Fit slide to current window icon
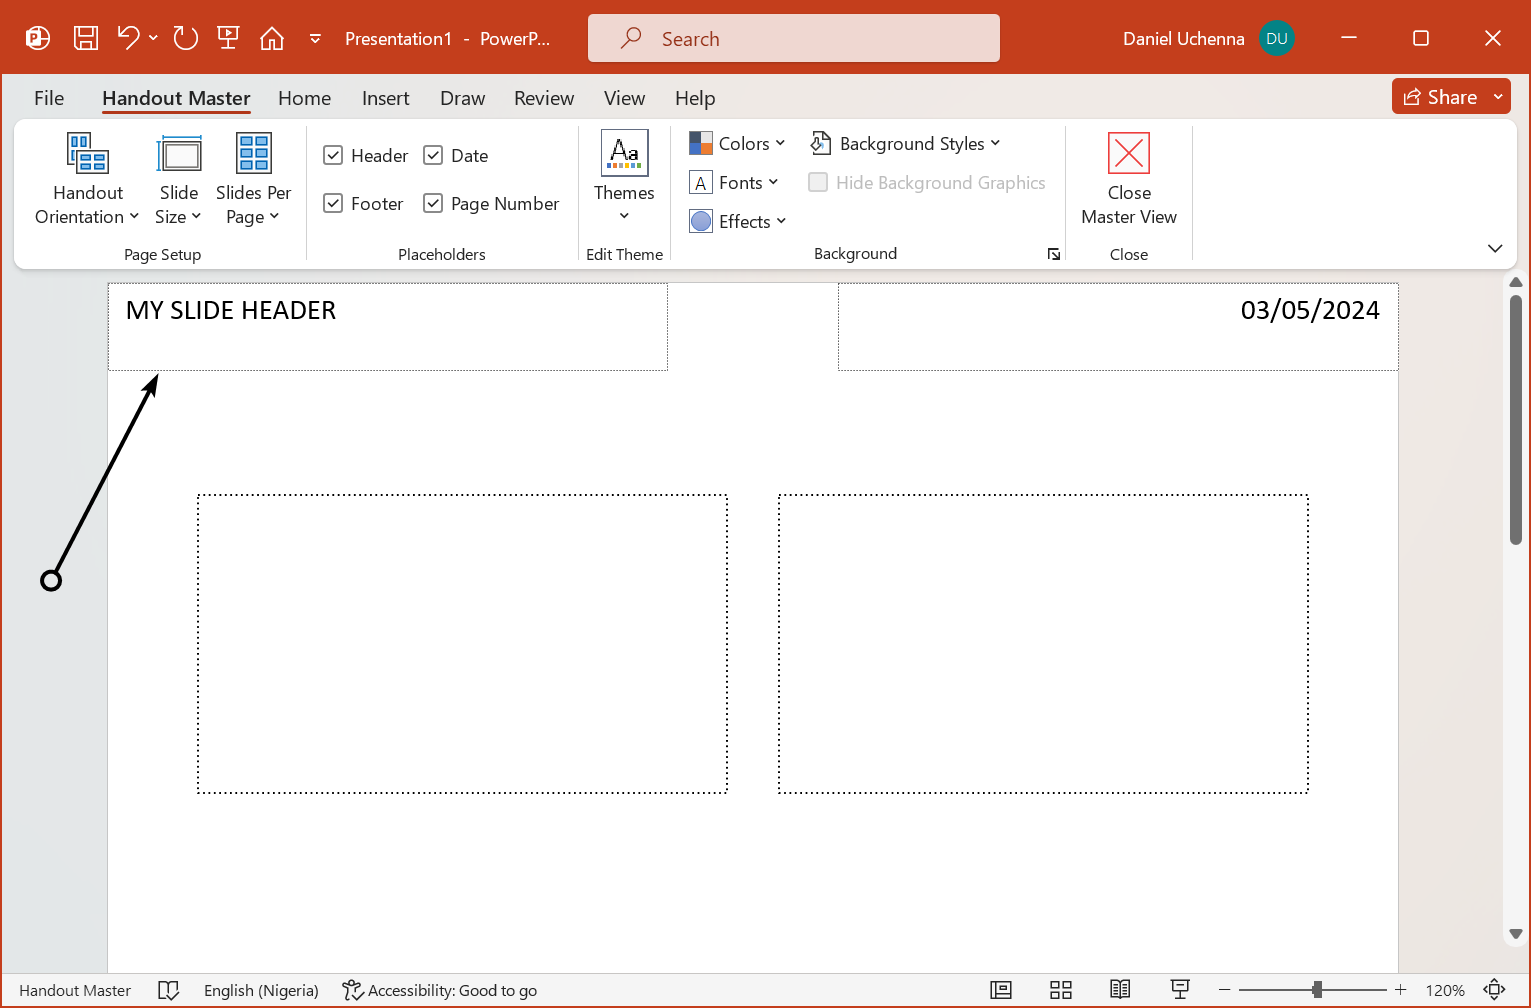 [x=1494, y=990]
